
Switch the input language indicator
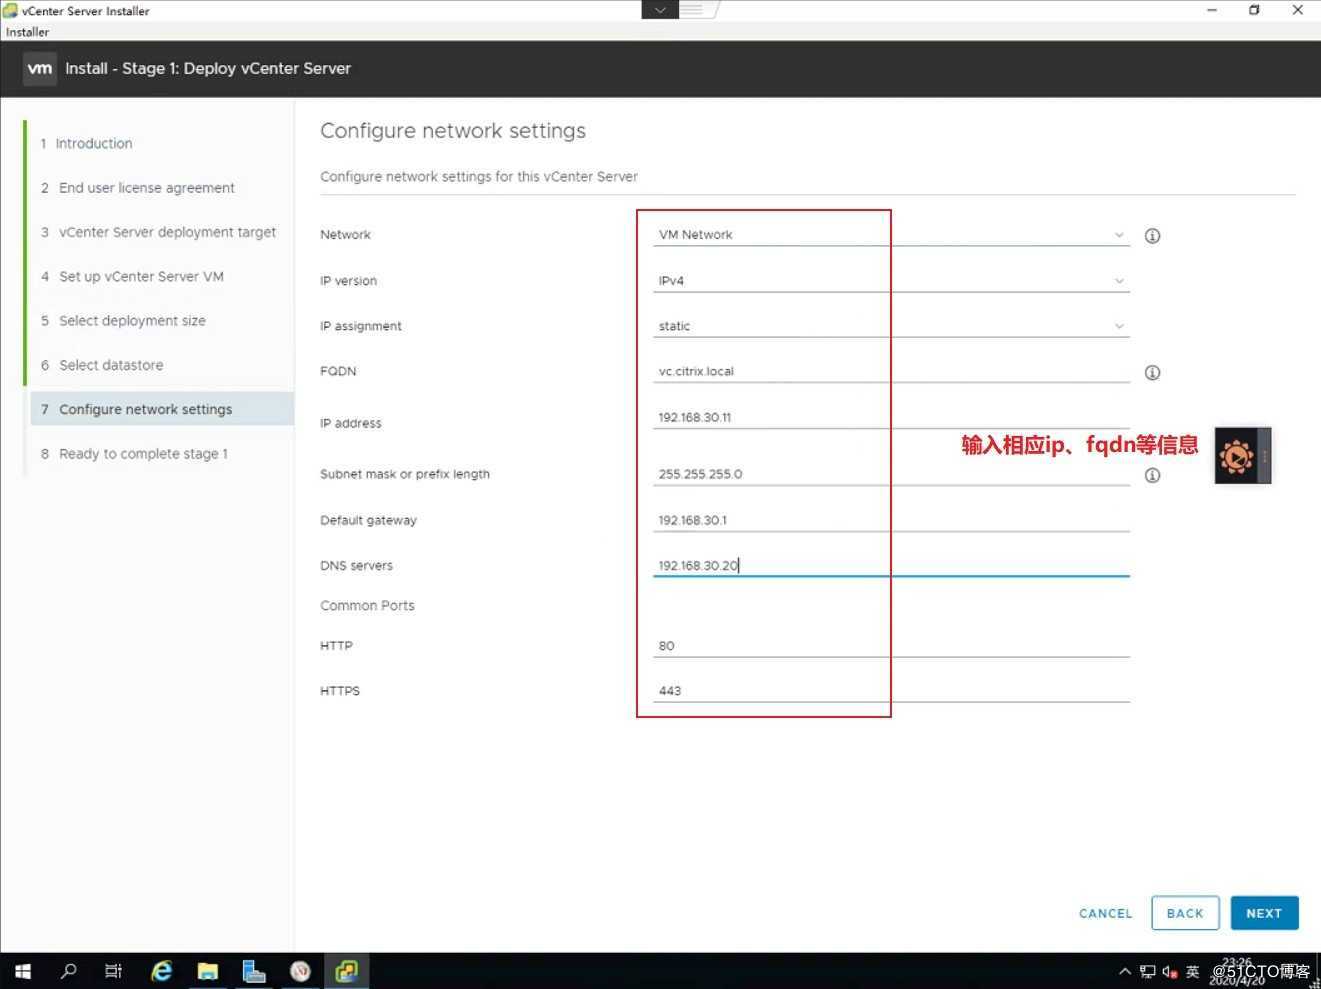coord(1192,971)
